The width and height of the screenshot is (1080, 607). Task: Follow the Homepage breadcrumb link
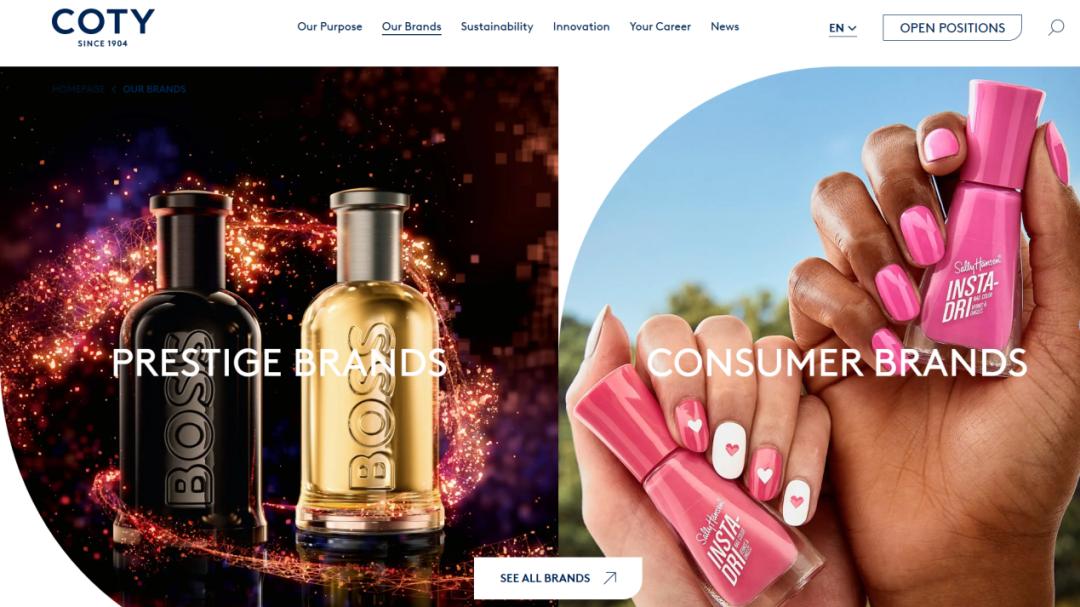78,89
